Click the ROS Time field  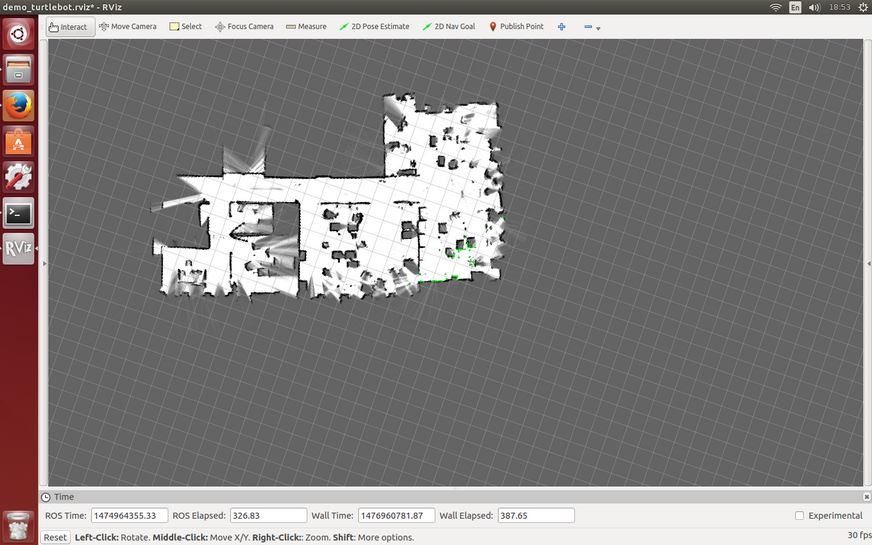(129, 516)
